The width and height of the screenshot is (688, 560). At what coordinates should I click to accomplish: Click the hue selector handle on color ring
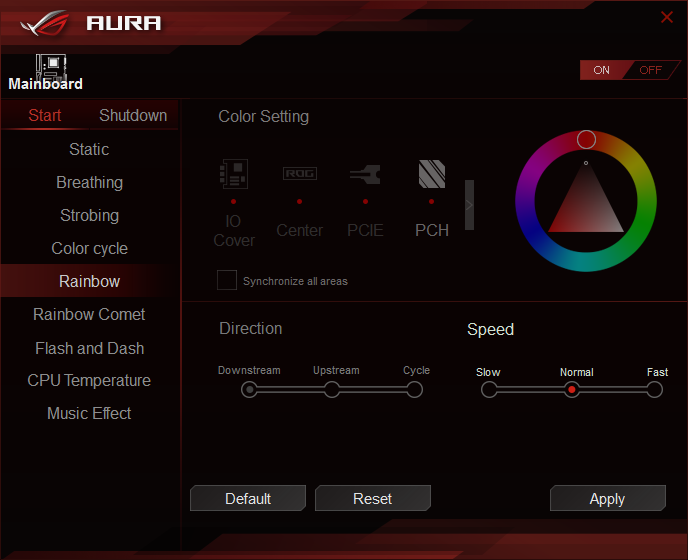pyautogui.click(x=586, y=140)
